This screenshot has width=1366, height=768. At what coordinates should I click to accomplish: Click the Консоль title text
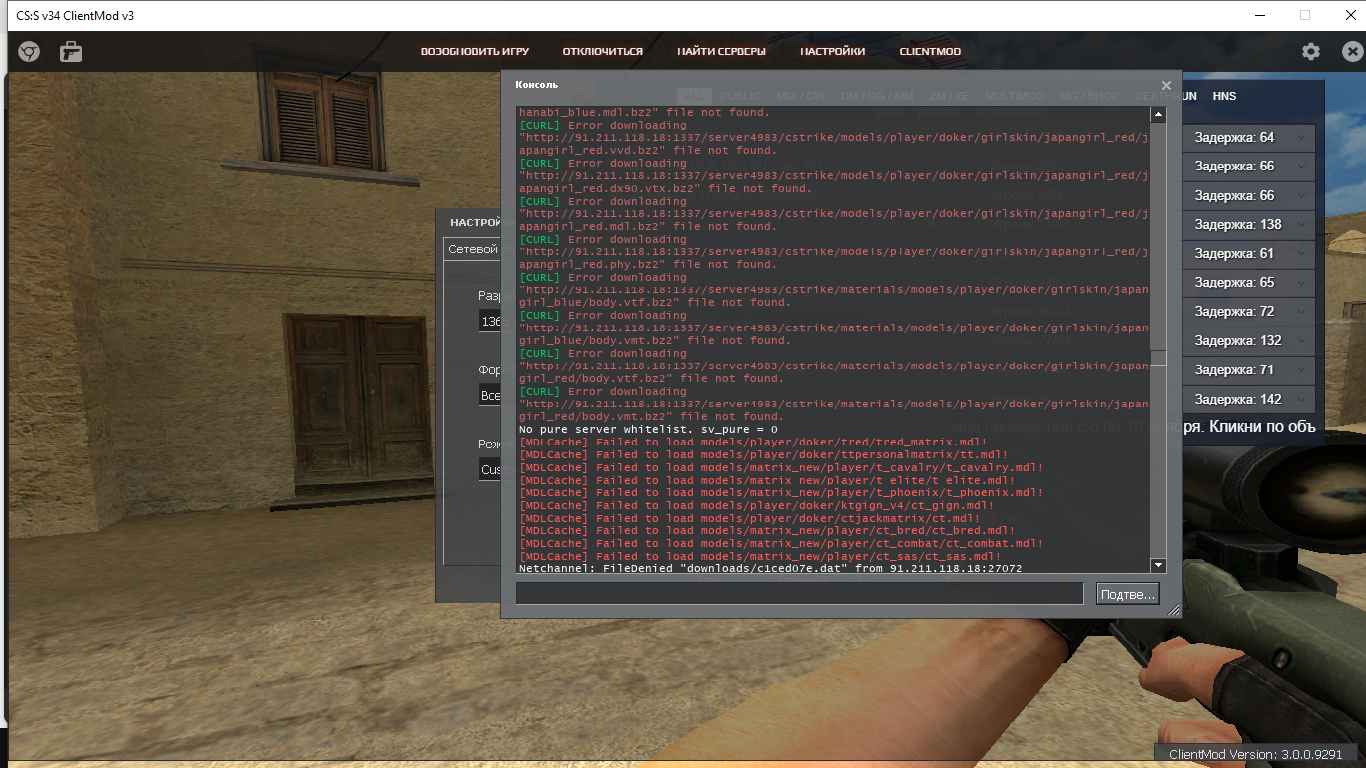pyautogui.click(x=537, y=85)
